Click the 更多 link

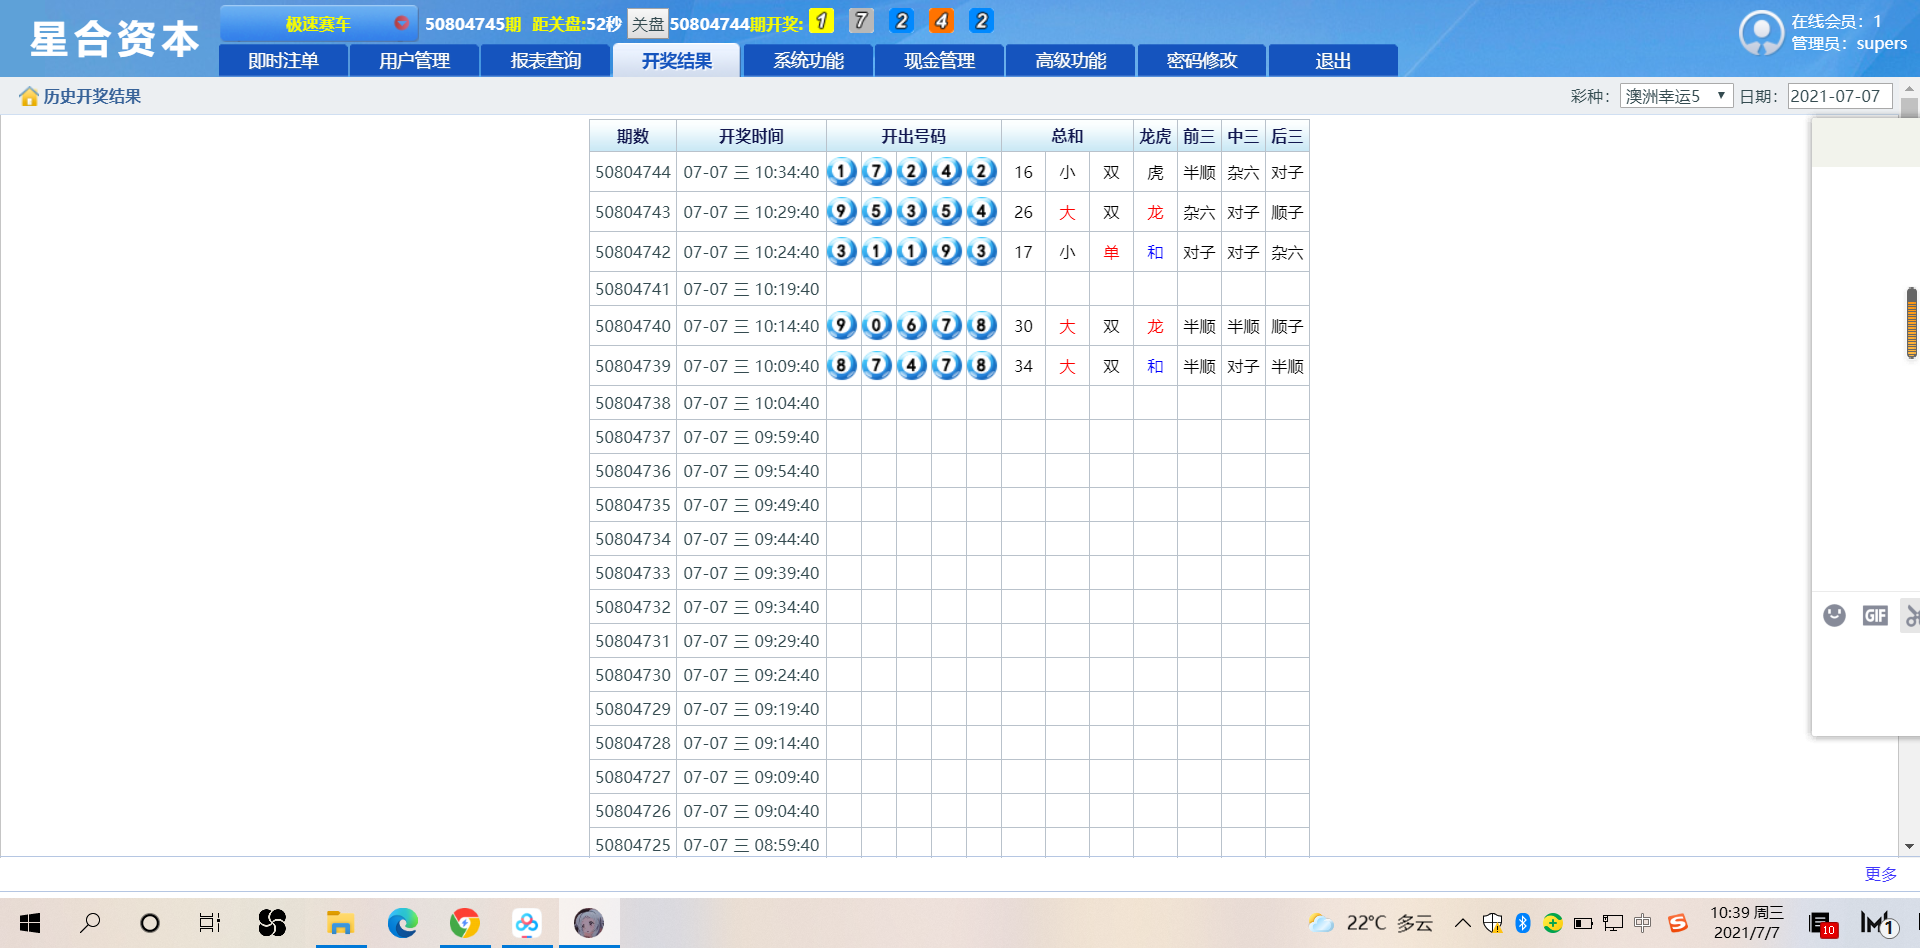[1880, 874]
